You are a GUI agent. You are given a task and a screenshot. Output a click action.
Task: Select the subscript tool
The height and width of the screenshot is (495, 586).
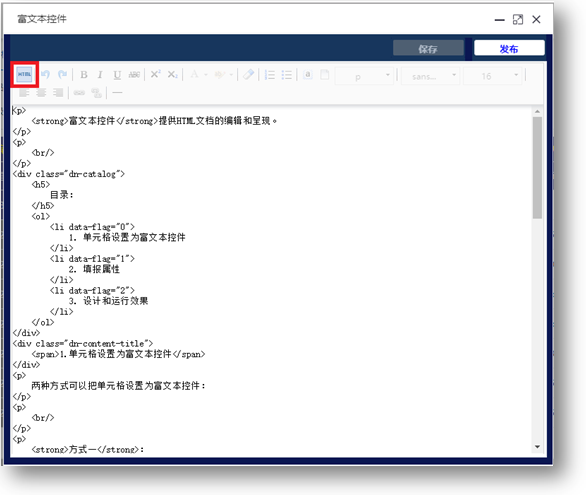(x=172, y=75)
